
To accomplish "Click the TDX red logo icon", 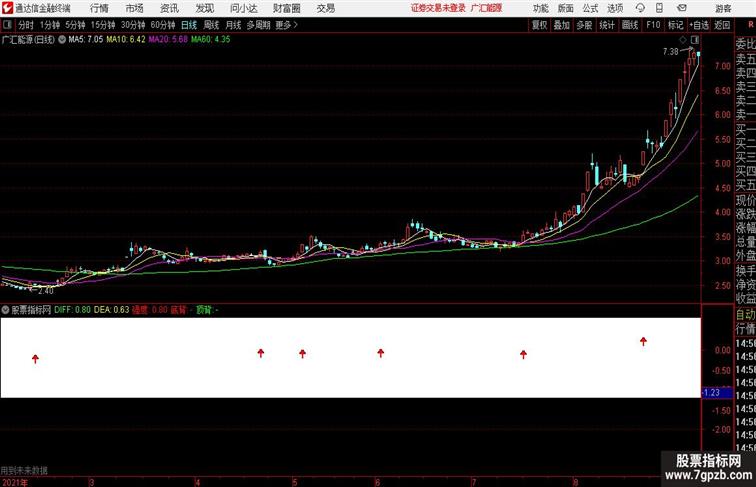I will (7, 8).
